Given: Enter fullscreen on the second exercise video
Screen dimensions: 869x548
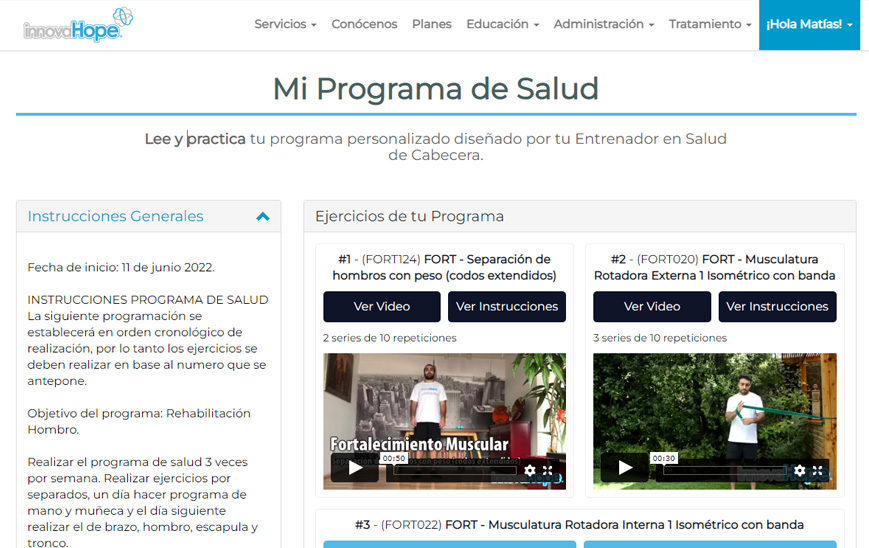Looking at the screenshot, I should pos(817,470).
